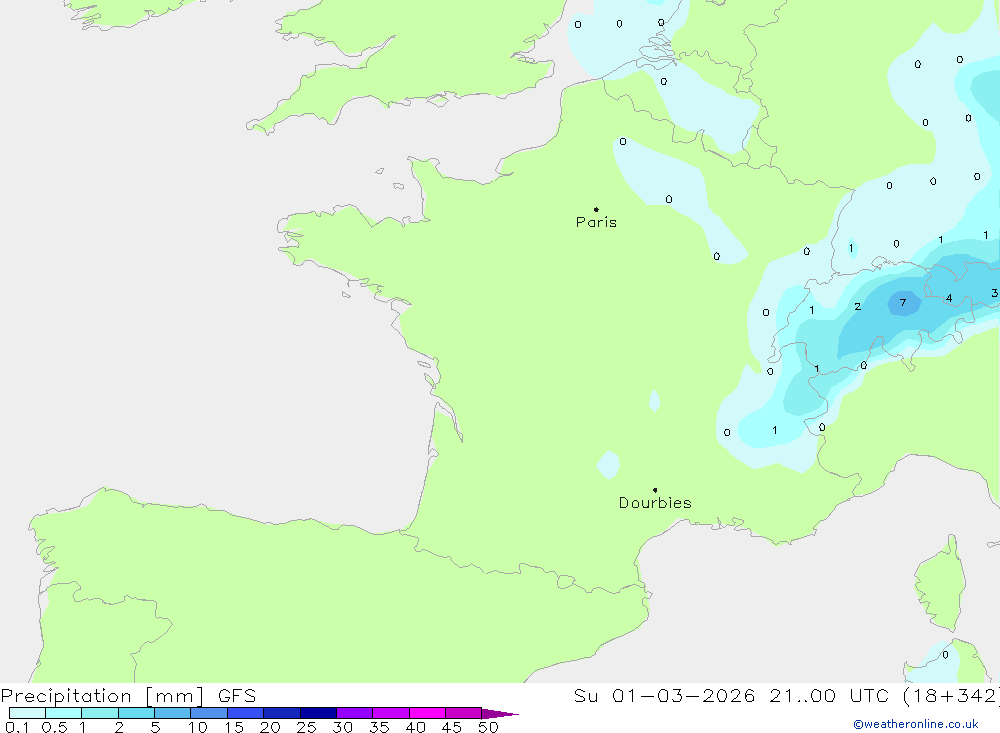Screen dimensions: 1000x733
Task: Pick the 0.1–0.5 mm legend color swatch
Action: coord(27,713)
